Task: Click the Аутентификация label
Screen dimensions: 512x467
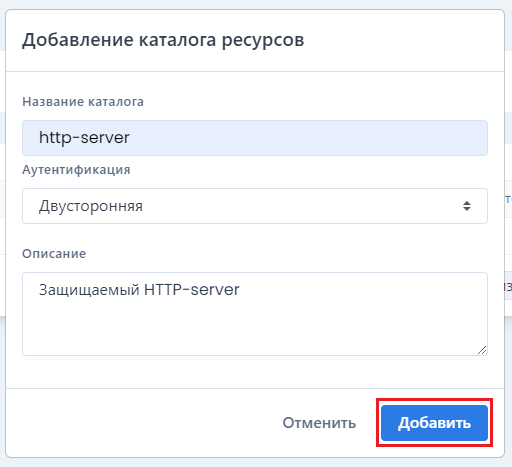Action: pyautogui.click(x=76, y=170)
